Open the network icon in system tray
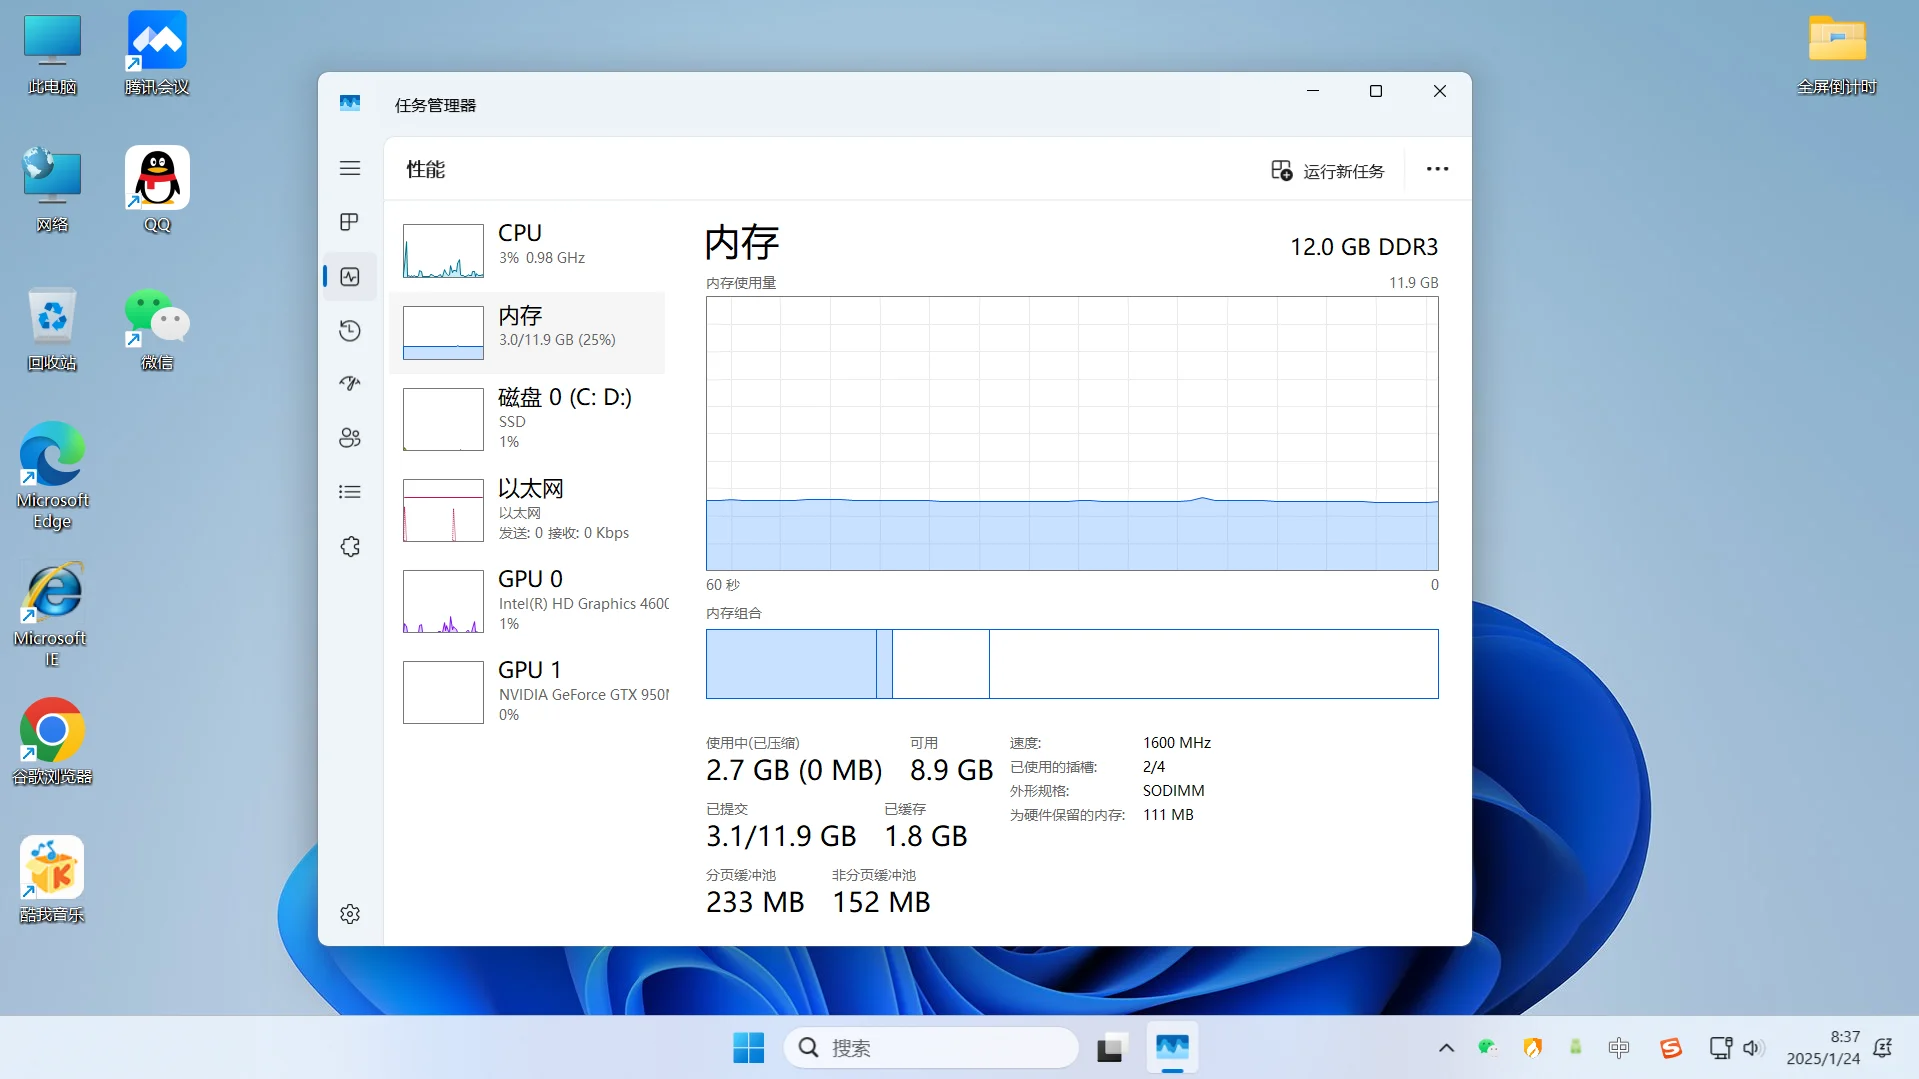Image resolution: width=1919 pixels, height=1079 pixels. click(1719, 1047)
